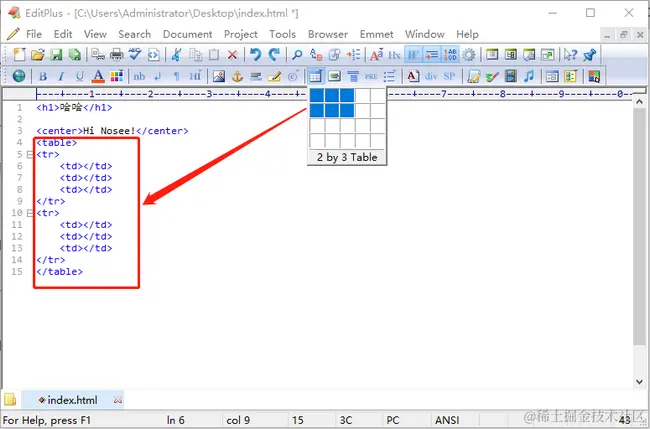Screen dimensions: 650x429
Task: Click the directory folder icon at the bottom left
Action: (x=10, y=400)
